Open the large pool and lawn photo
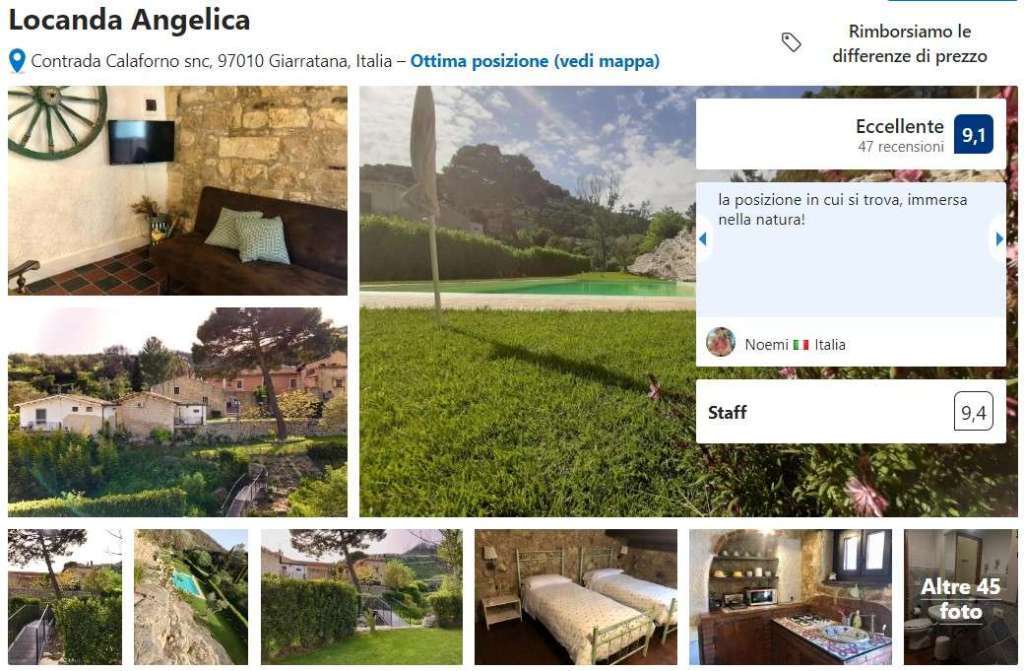Viewport: 1024px width, 671px height. tap(528, 301)
